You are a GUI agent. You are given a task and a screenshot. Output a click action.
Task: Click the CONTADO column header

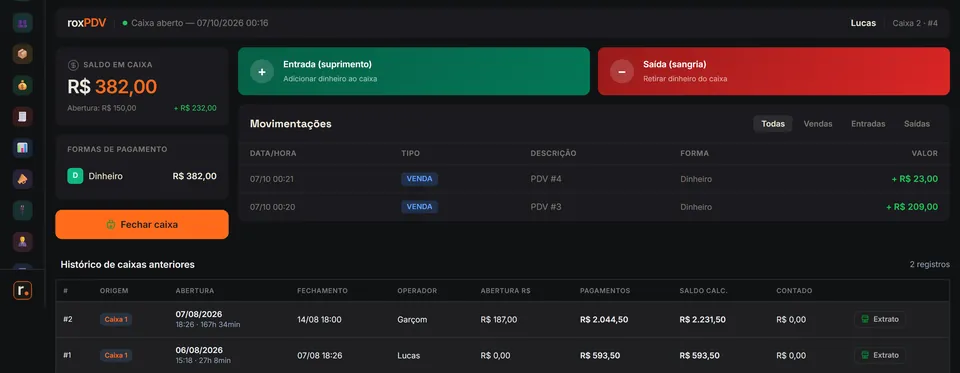coord(794,290)
